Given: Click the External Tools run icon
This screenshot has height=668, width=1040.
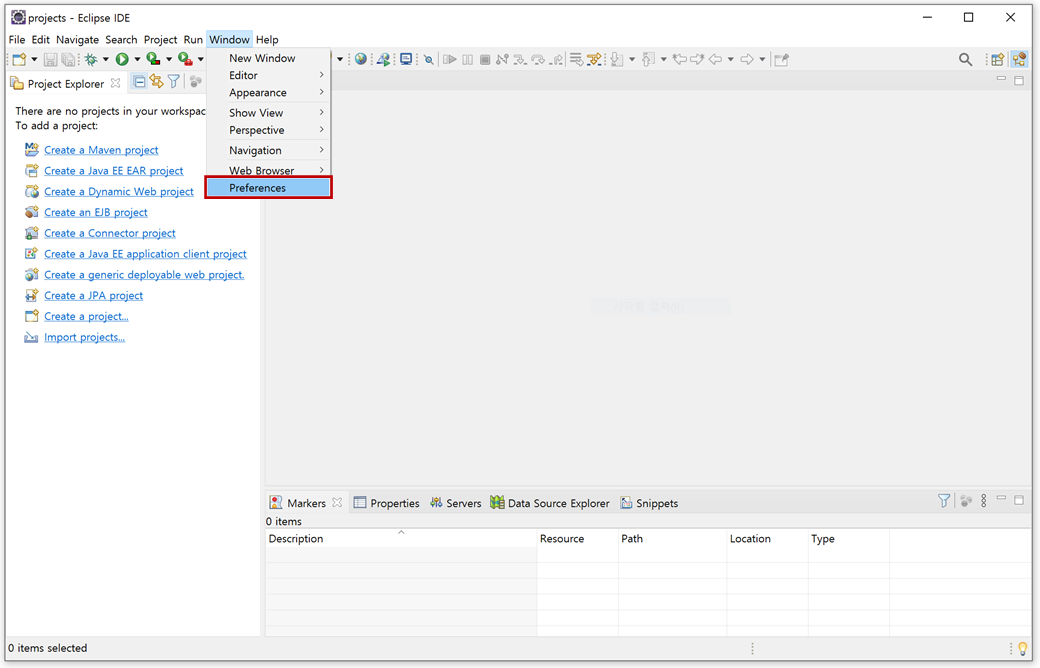Looking at the screenshot, I should coord(185,60).
